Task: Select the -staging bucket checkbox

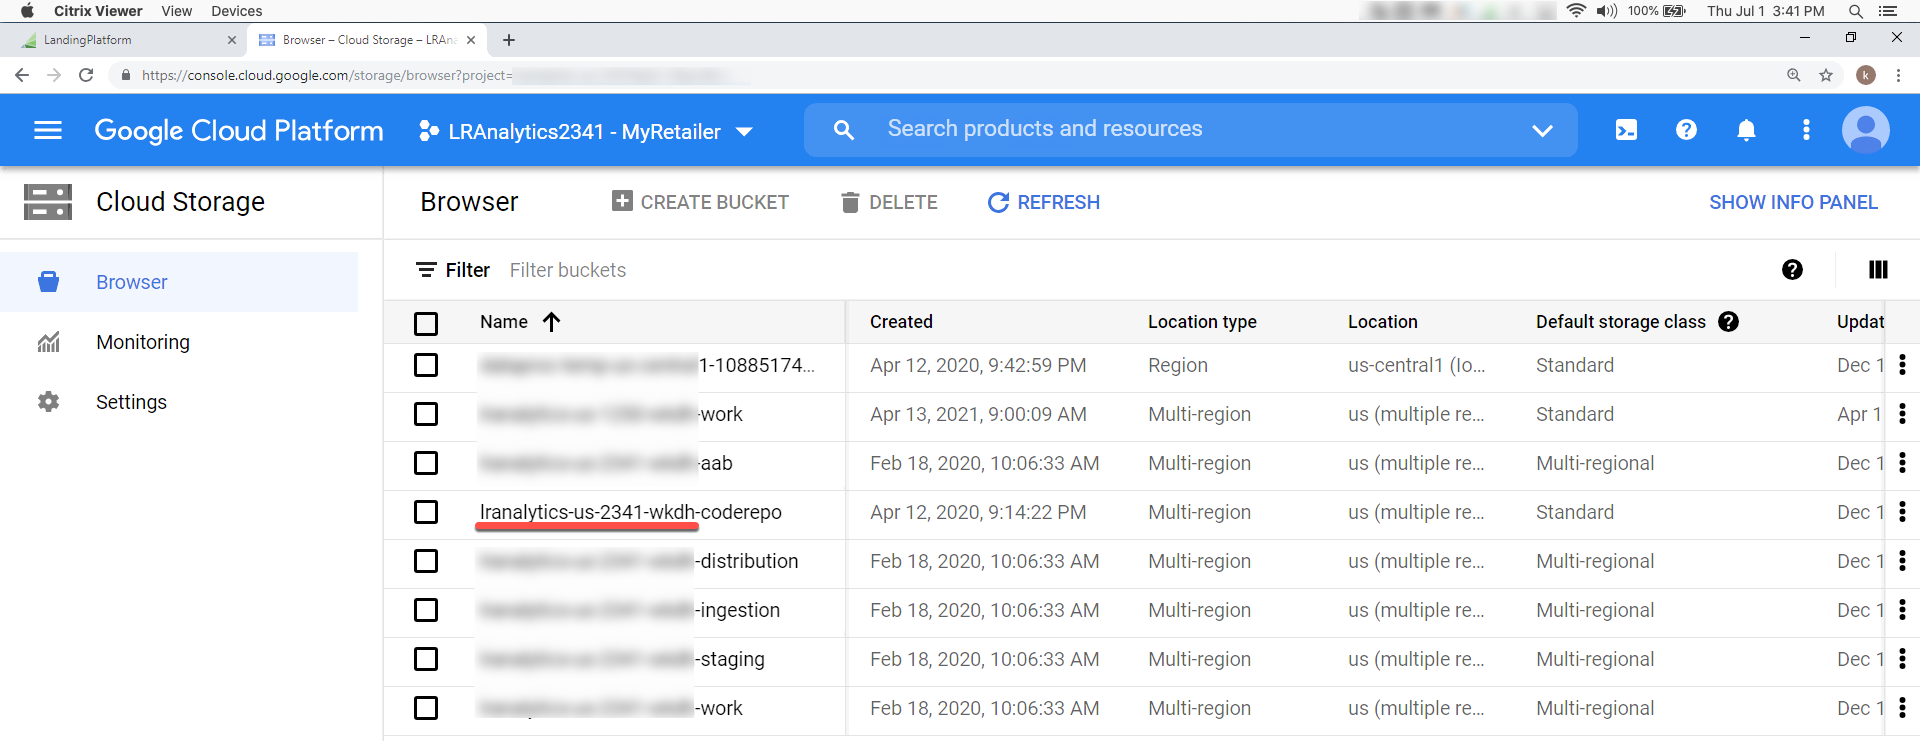Action: tap(426, 659)
